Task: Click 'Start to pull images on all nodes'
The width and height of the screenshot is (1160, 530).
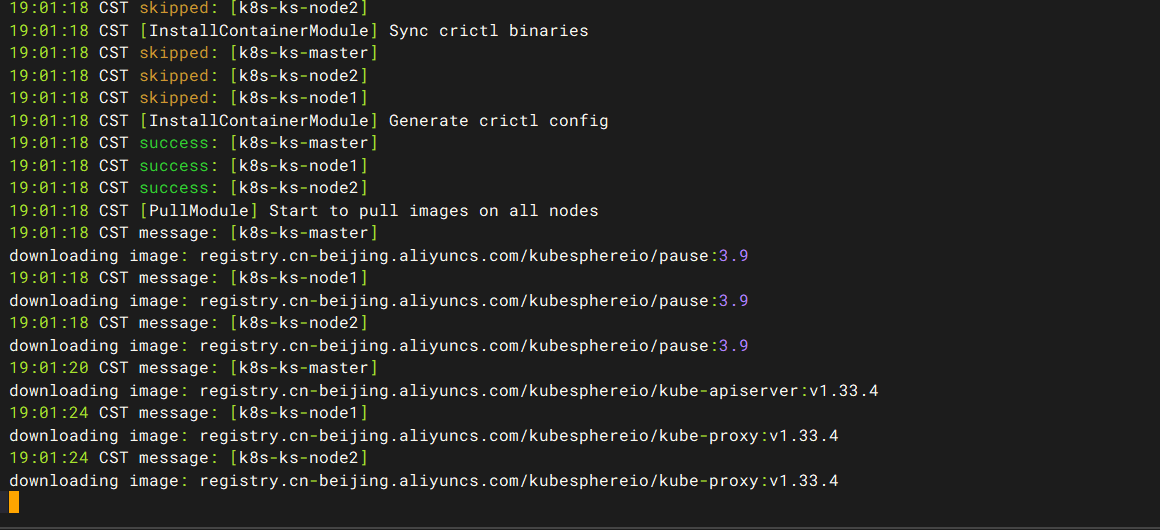Action: click(x=434, y=211)
